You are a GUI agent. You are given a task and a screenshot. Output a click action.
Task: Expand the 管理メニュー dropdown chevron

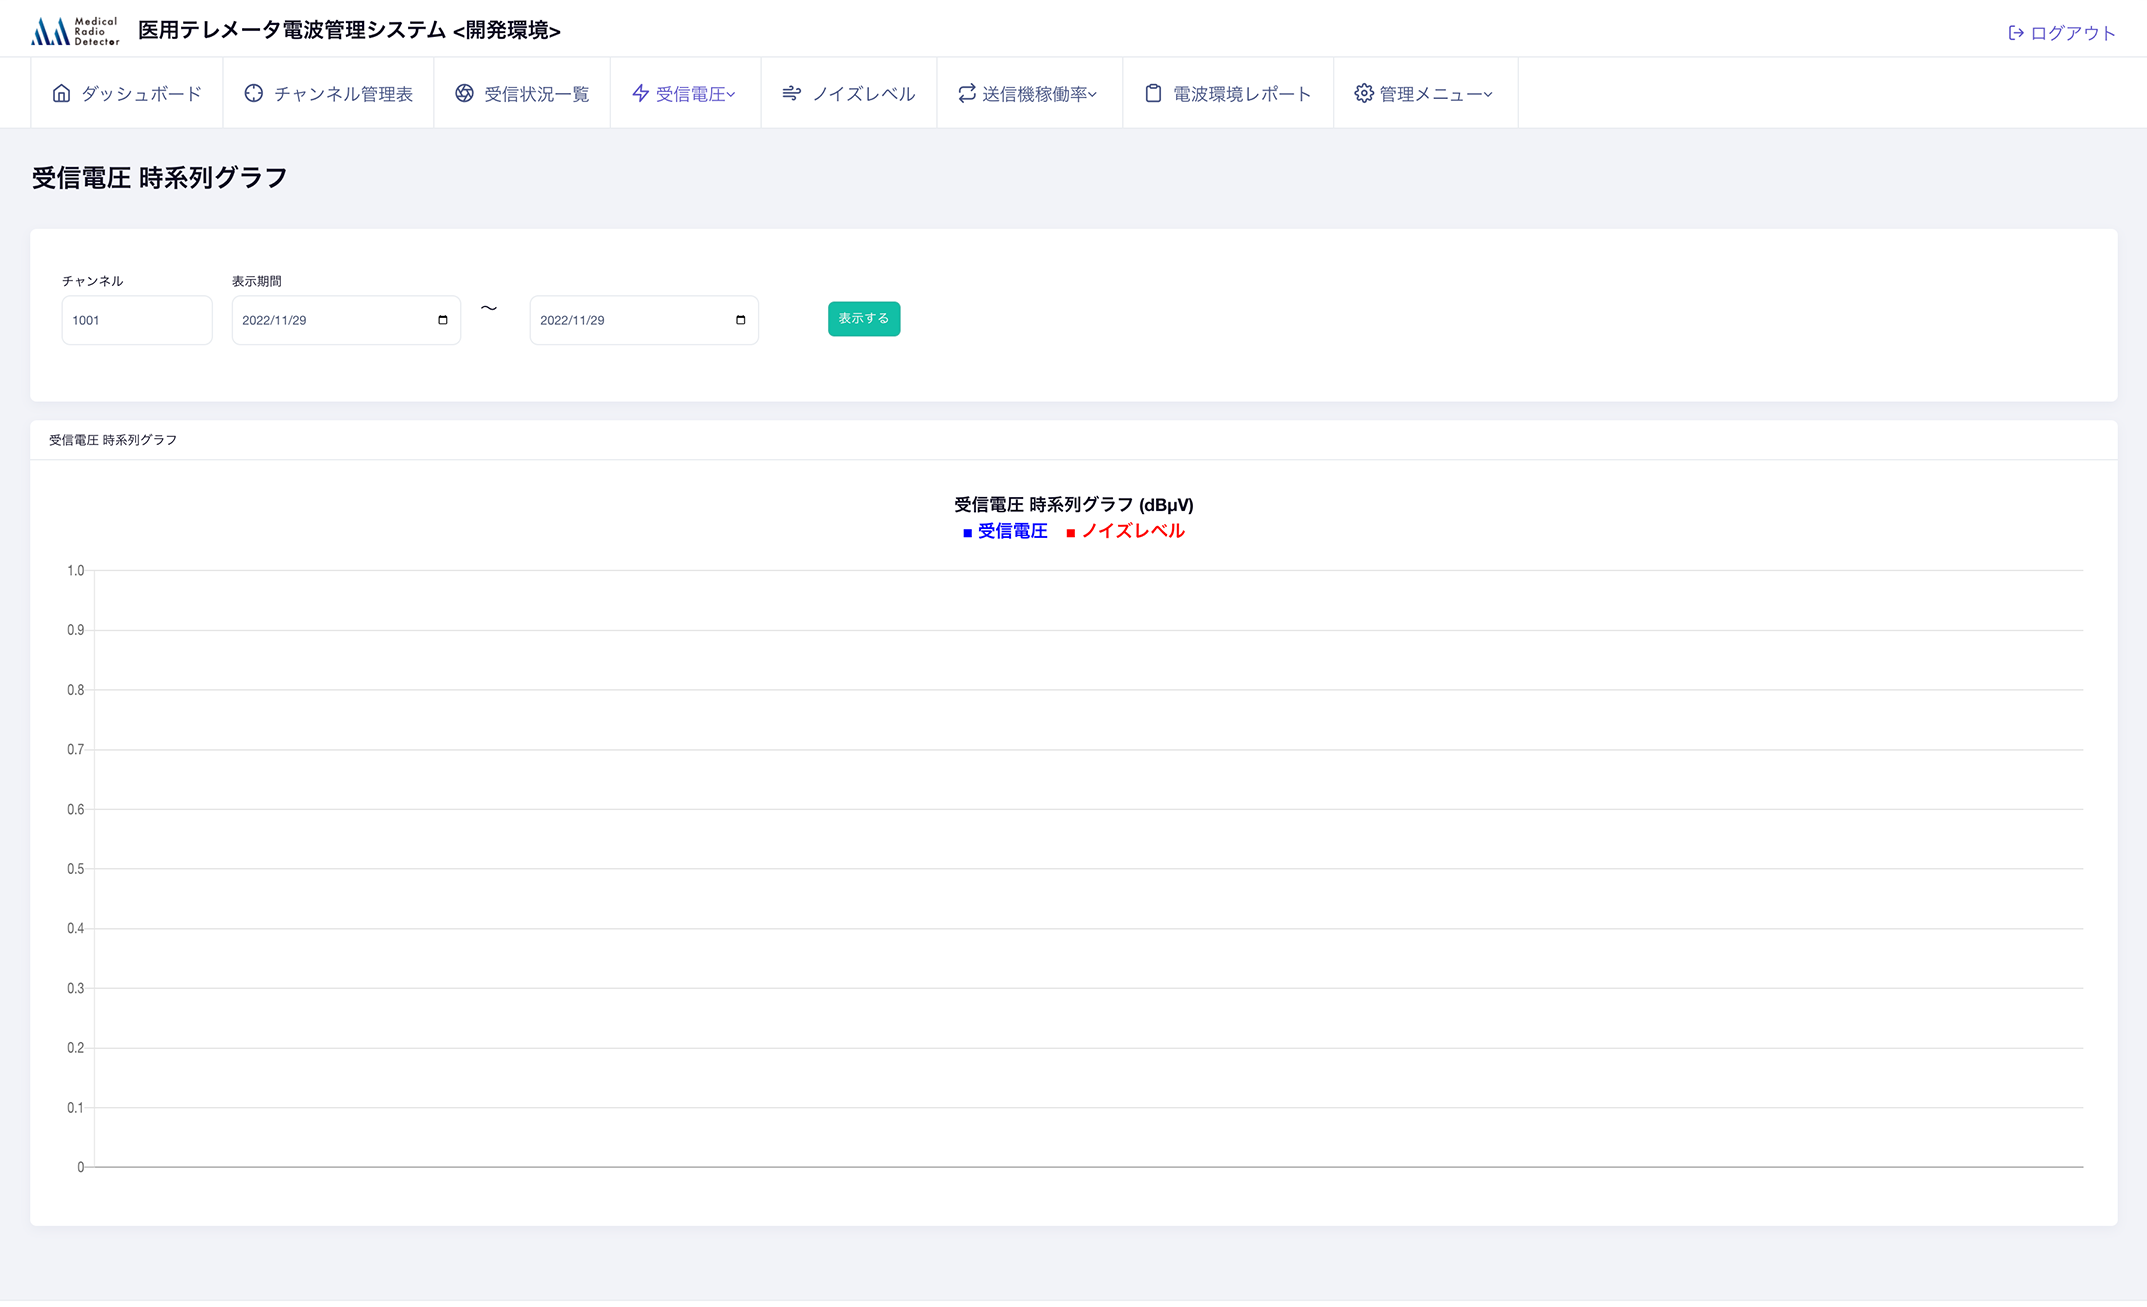click(x=1489, y=94)
